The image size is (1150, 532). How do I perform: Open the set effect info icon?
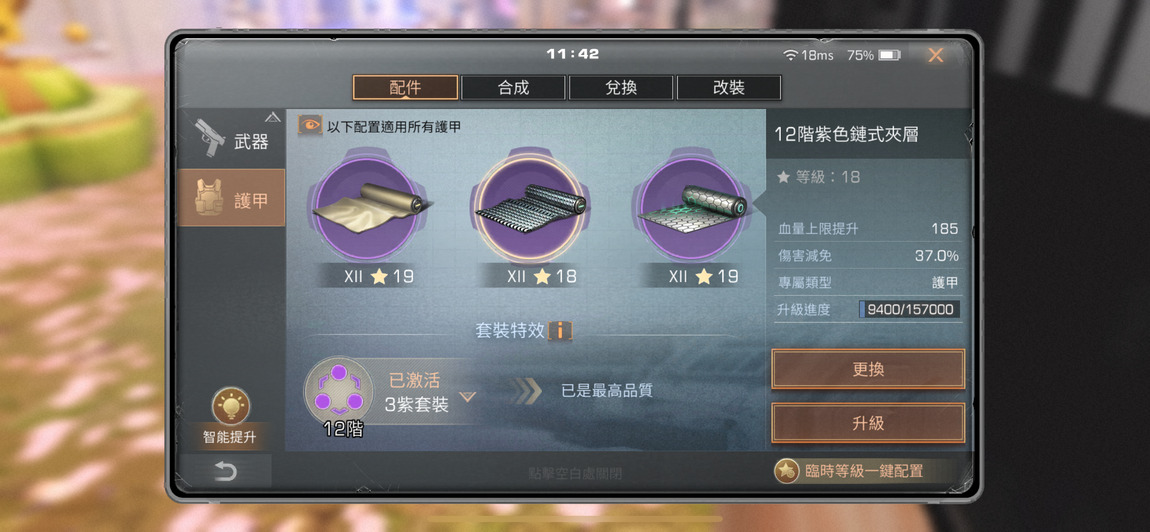coord(560,331)
